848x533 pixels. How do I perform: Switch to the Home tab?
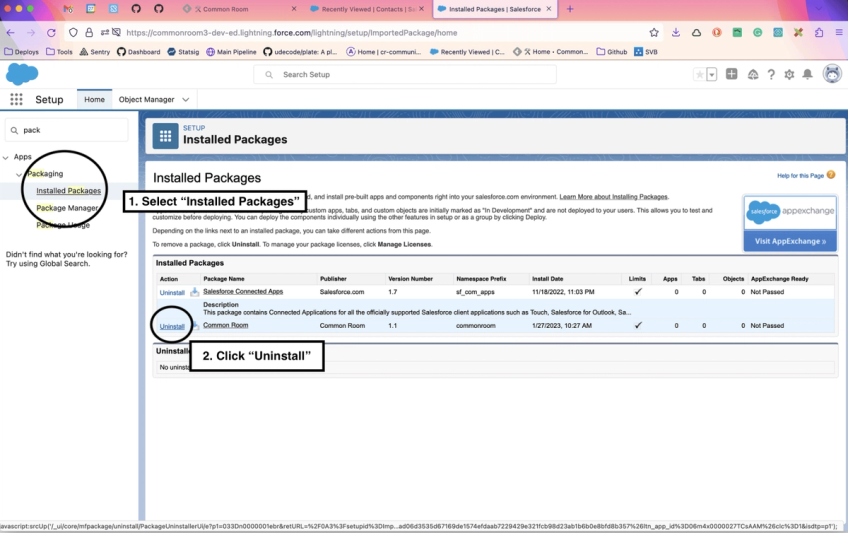[95, 99]
